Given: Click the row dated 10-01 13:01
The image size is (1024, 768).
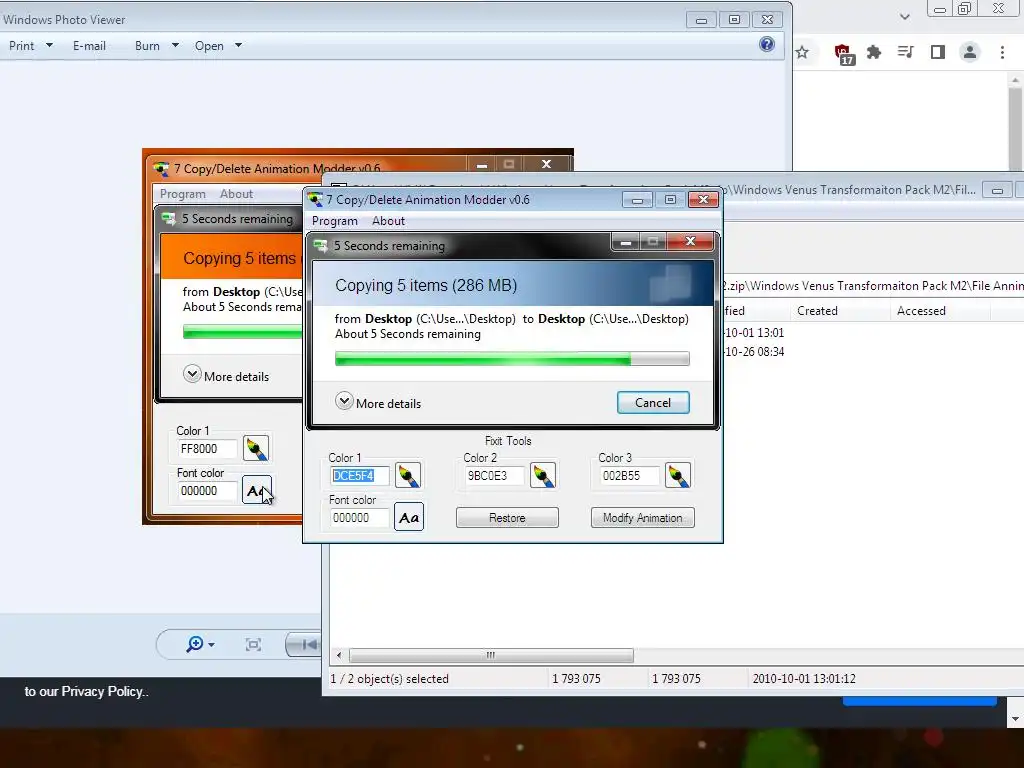Looking at the screenshot, I should [x=872, y=332].
